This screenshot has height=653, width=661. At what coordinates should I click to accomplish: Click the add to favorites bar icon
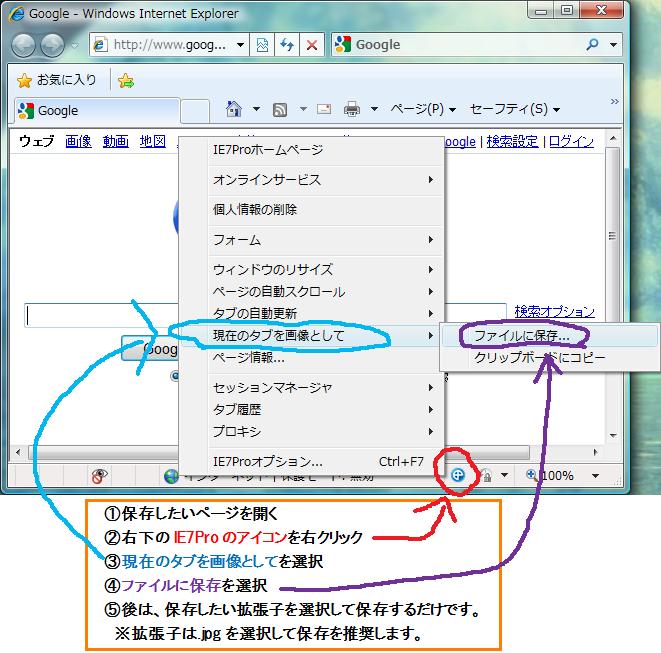point(126,80)
